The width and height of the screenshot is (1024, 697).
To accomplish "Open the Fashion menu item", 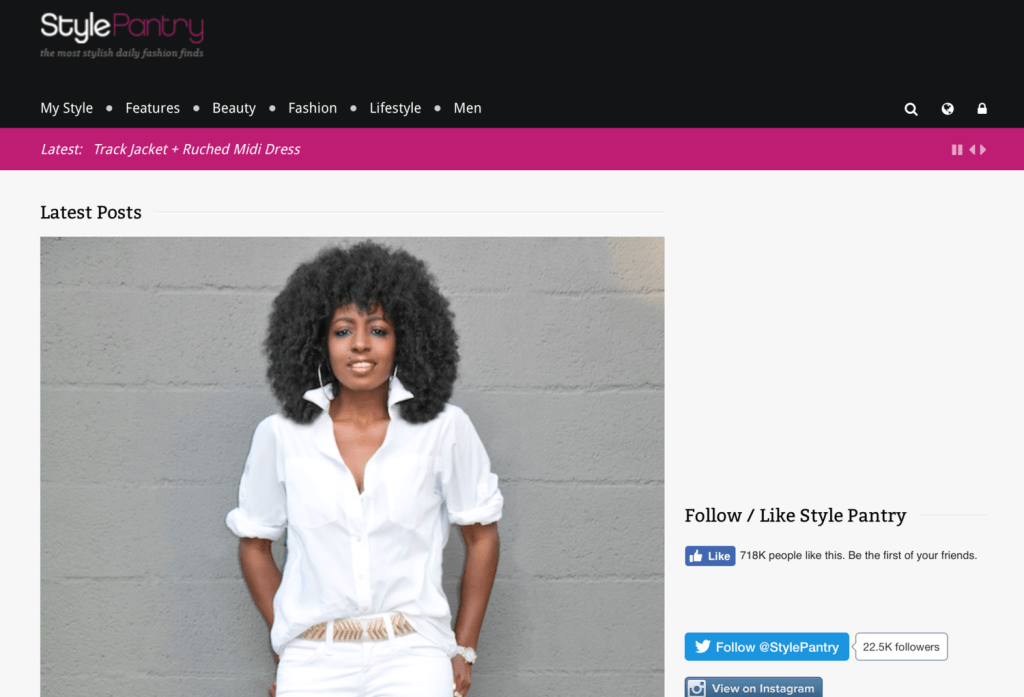I will 312,108.
